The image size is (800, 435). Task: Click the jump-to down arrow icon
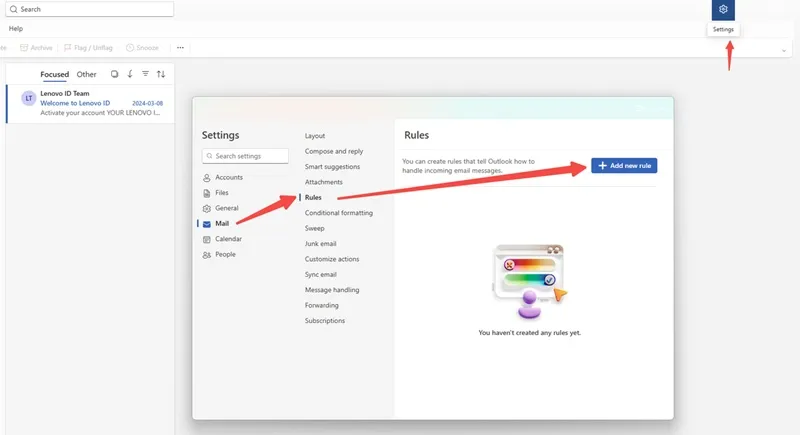[130, 74]
